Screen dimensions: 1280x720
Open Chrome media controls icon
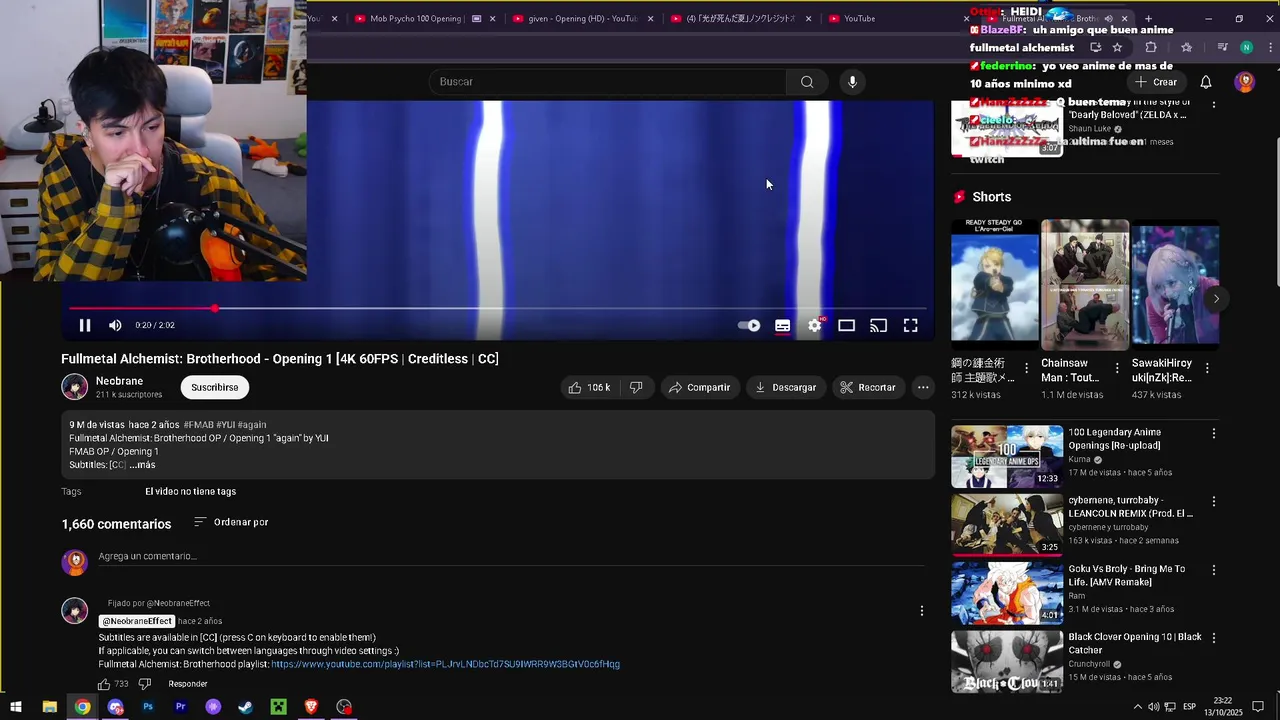point(1222,47)
